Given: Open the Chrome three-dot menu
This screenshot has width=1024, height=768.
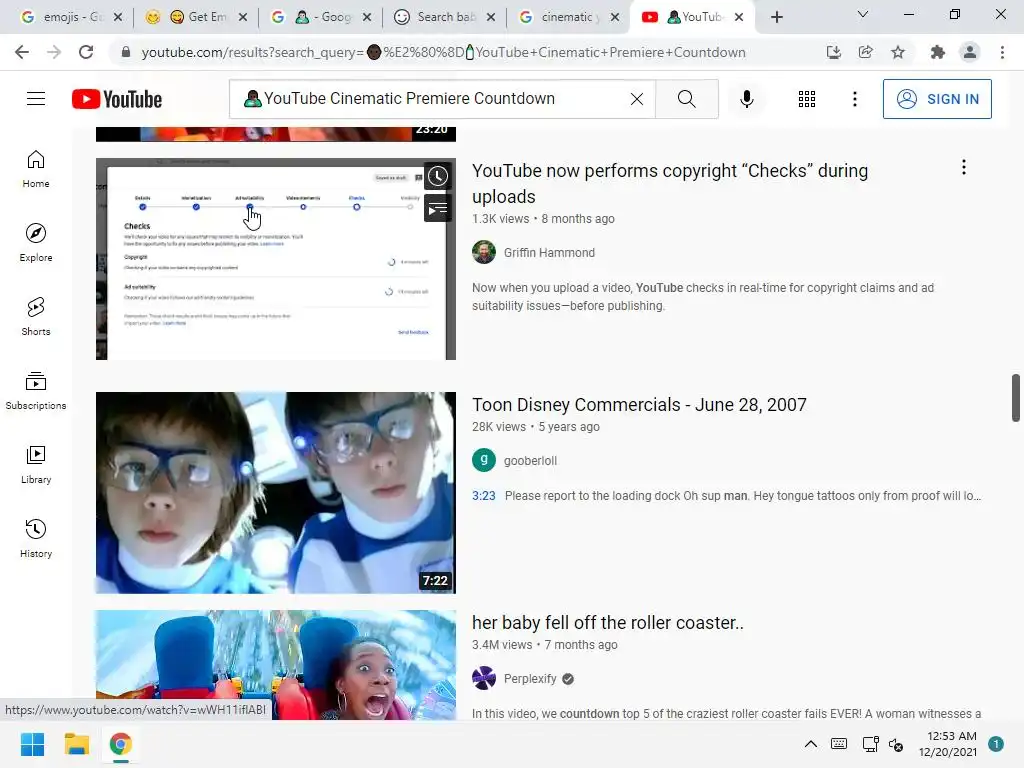Looking at the screenshot, I should point(1002,52).
